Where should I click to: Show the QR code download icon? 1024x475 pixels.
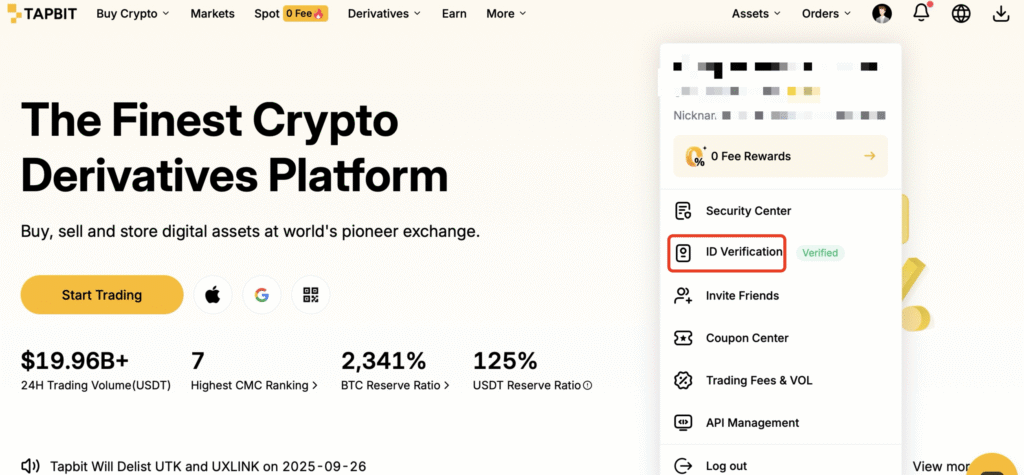311,295
